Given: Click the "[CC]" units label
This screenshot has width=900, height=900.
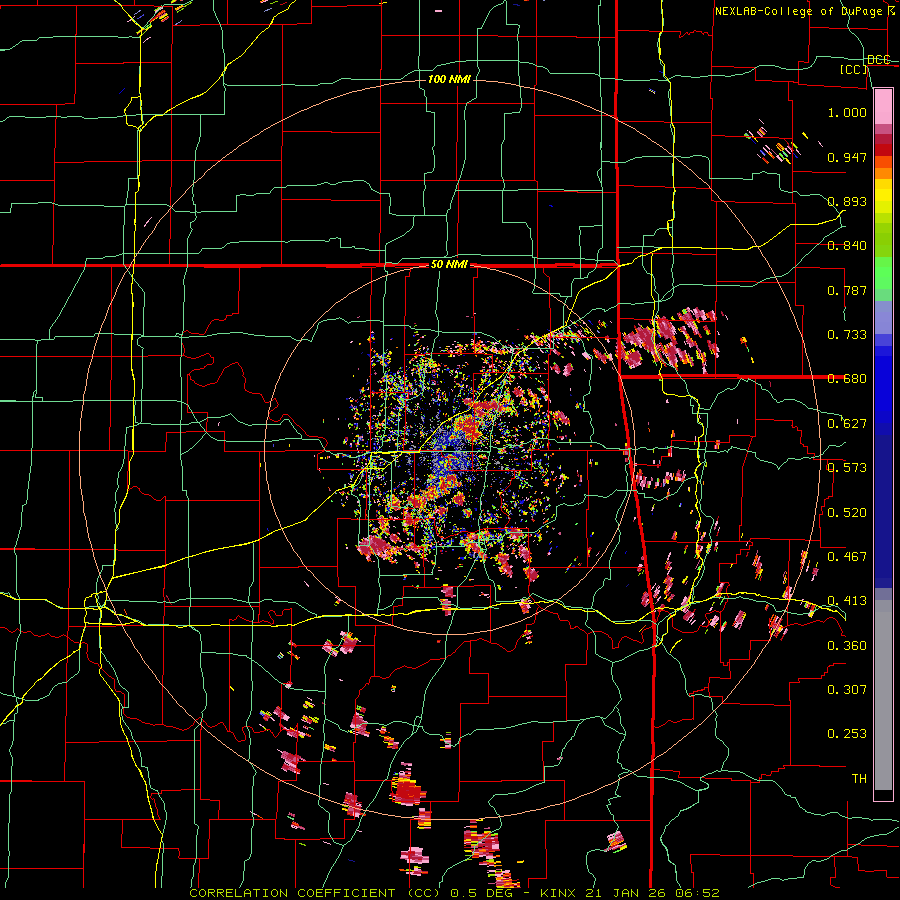Looking at the screenshot, I should tap(854, 69).
